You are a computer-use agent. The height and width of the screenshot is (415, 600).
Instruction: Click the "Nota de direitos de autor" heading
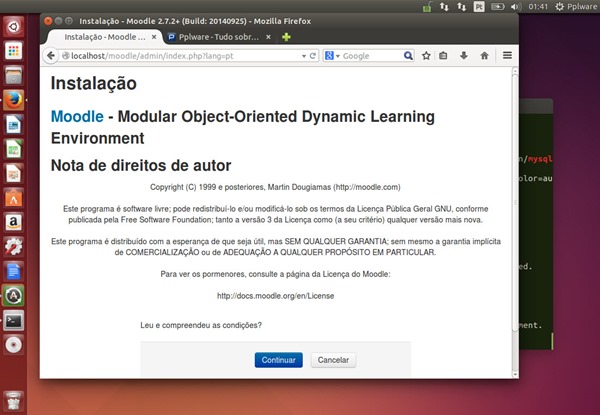[141, 166]
